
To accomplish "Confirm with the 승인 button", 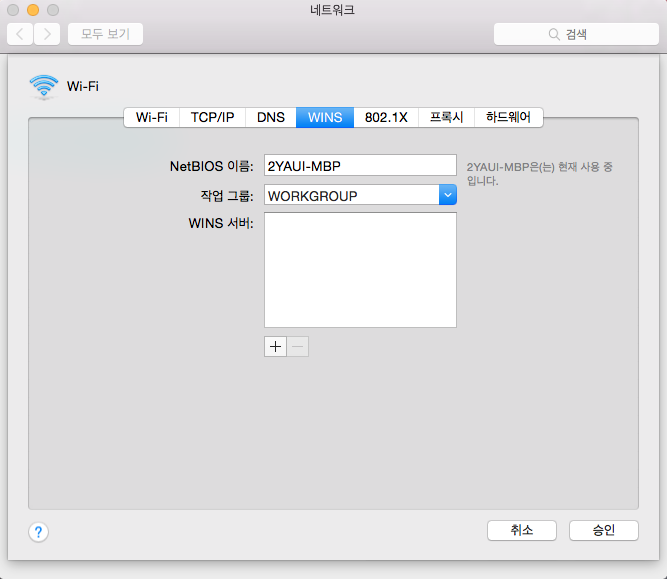I will pyautogui.click(x=603, y=530).
